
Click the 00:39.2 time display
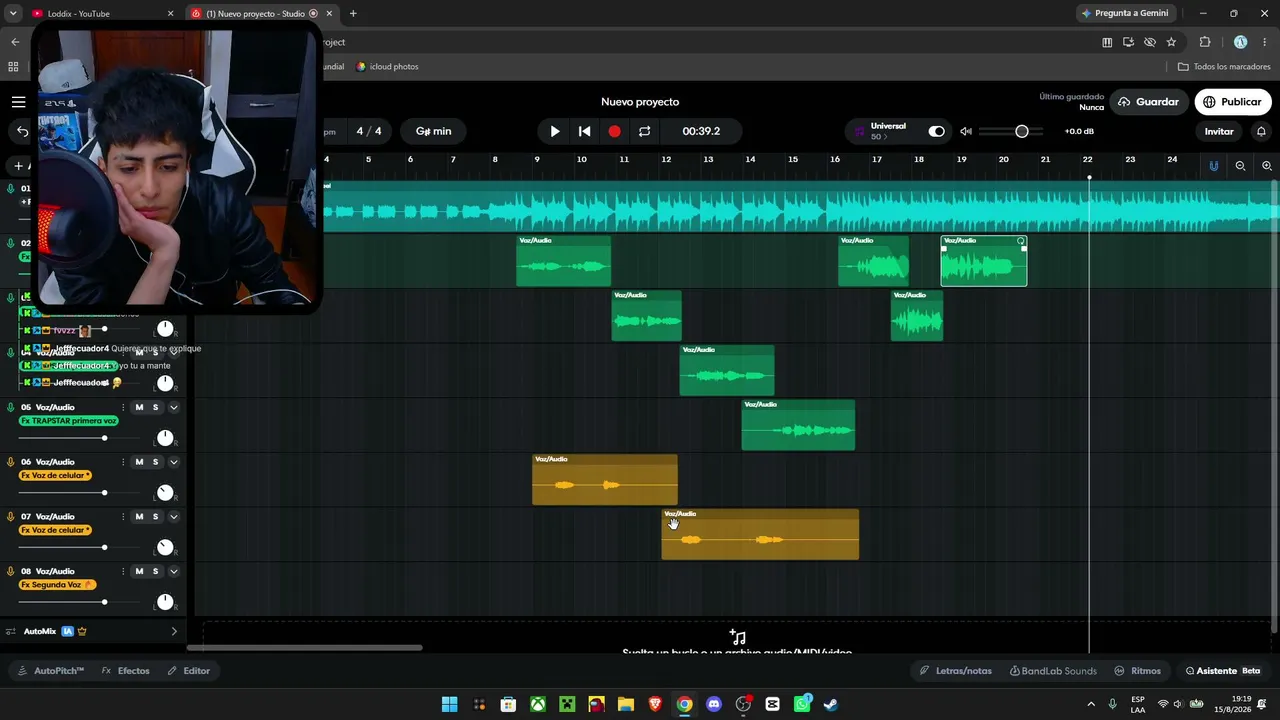point(701,131)
